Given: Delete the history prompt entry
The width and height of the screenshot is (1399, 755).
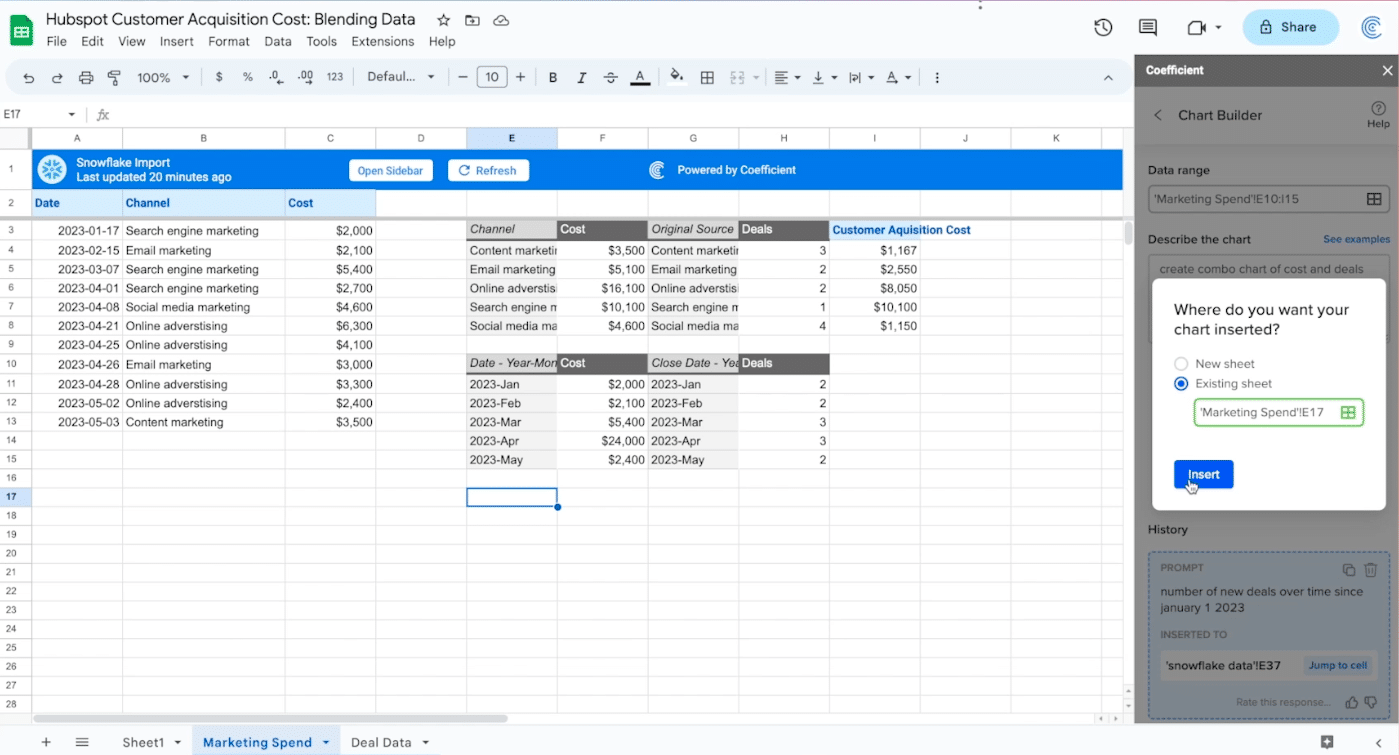Looking at the screenshot, I should [1371, 570].
